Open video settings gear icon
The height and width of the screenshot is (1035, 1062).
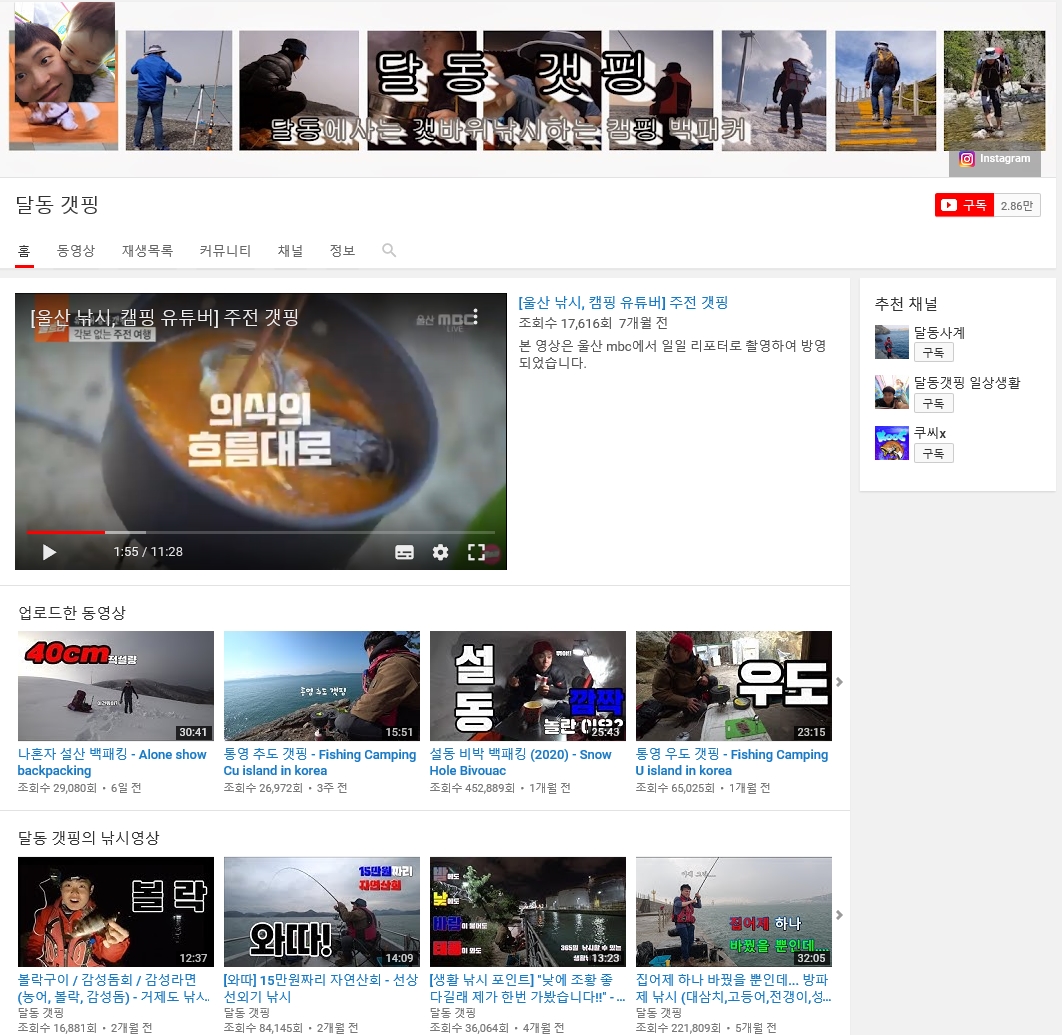[x=440, y=552]
